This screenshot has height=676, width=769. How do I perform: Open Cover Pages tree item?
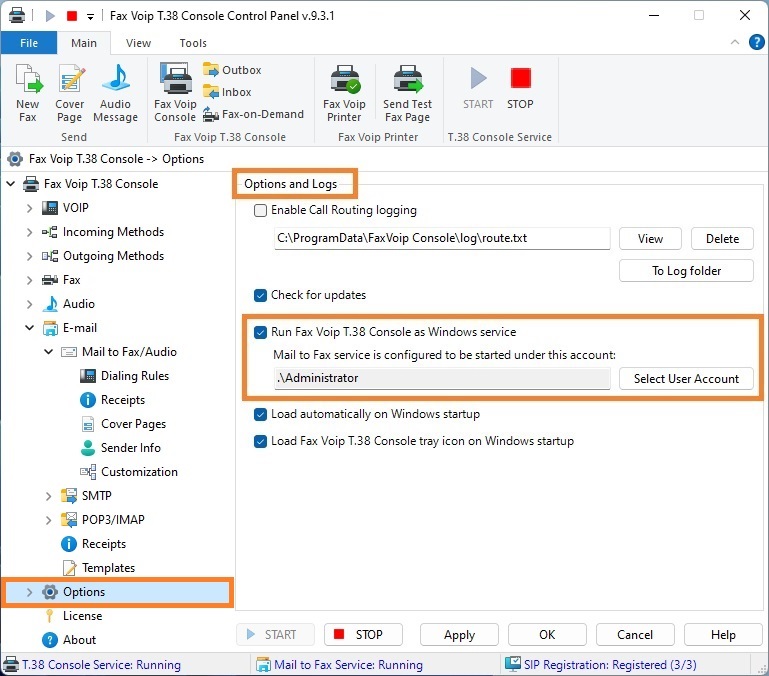tap(133, 424)
